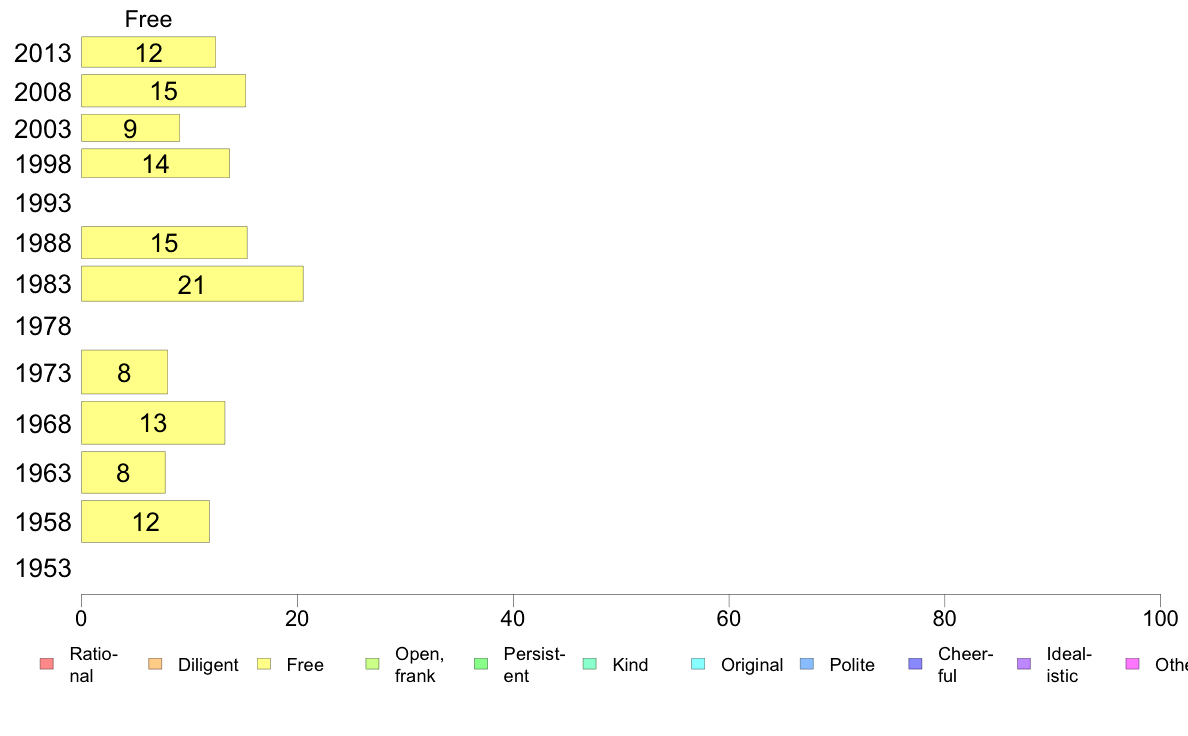
Task: Click the Cheerful legend color swatch
Action: click(x=915, y=664)
